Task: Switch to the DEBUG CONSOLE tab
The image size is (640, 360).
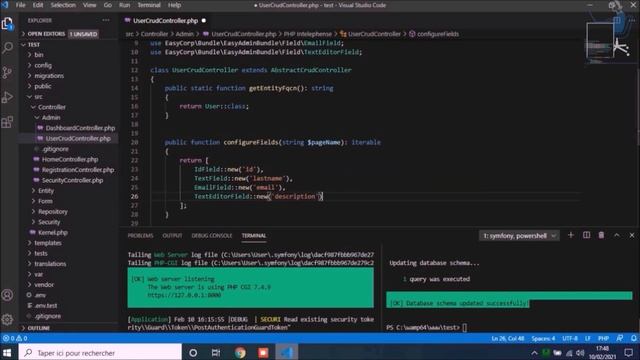Action: pyautogui.click(x=212, y=236)
